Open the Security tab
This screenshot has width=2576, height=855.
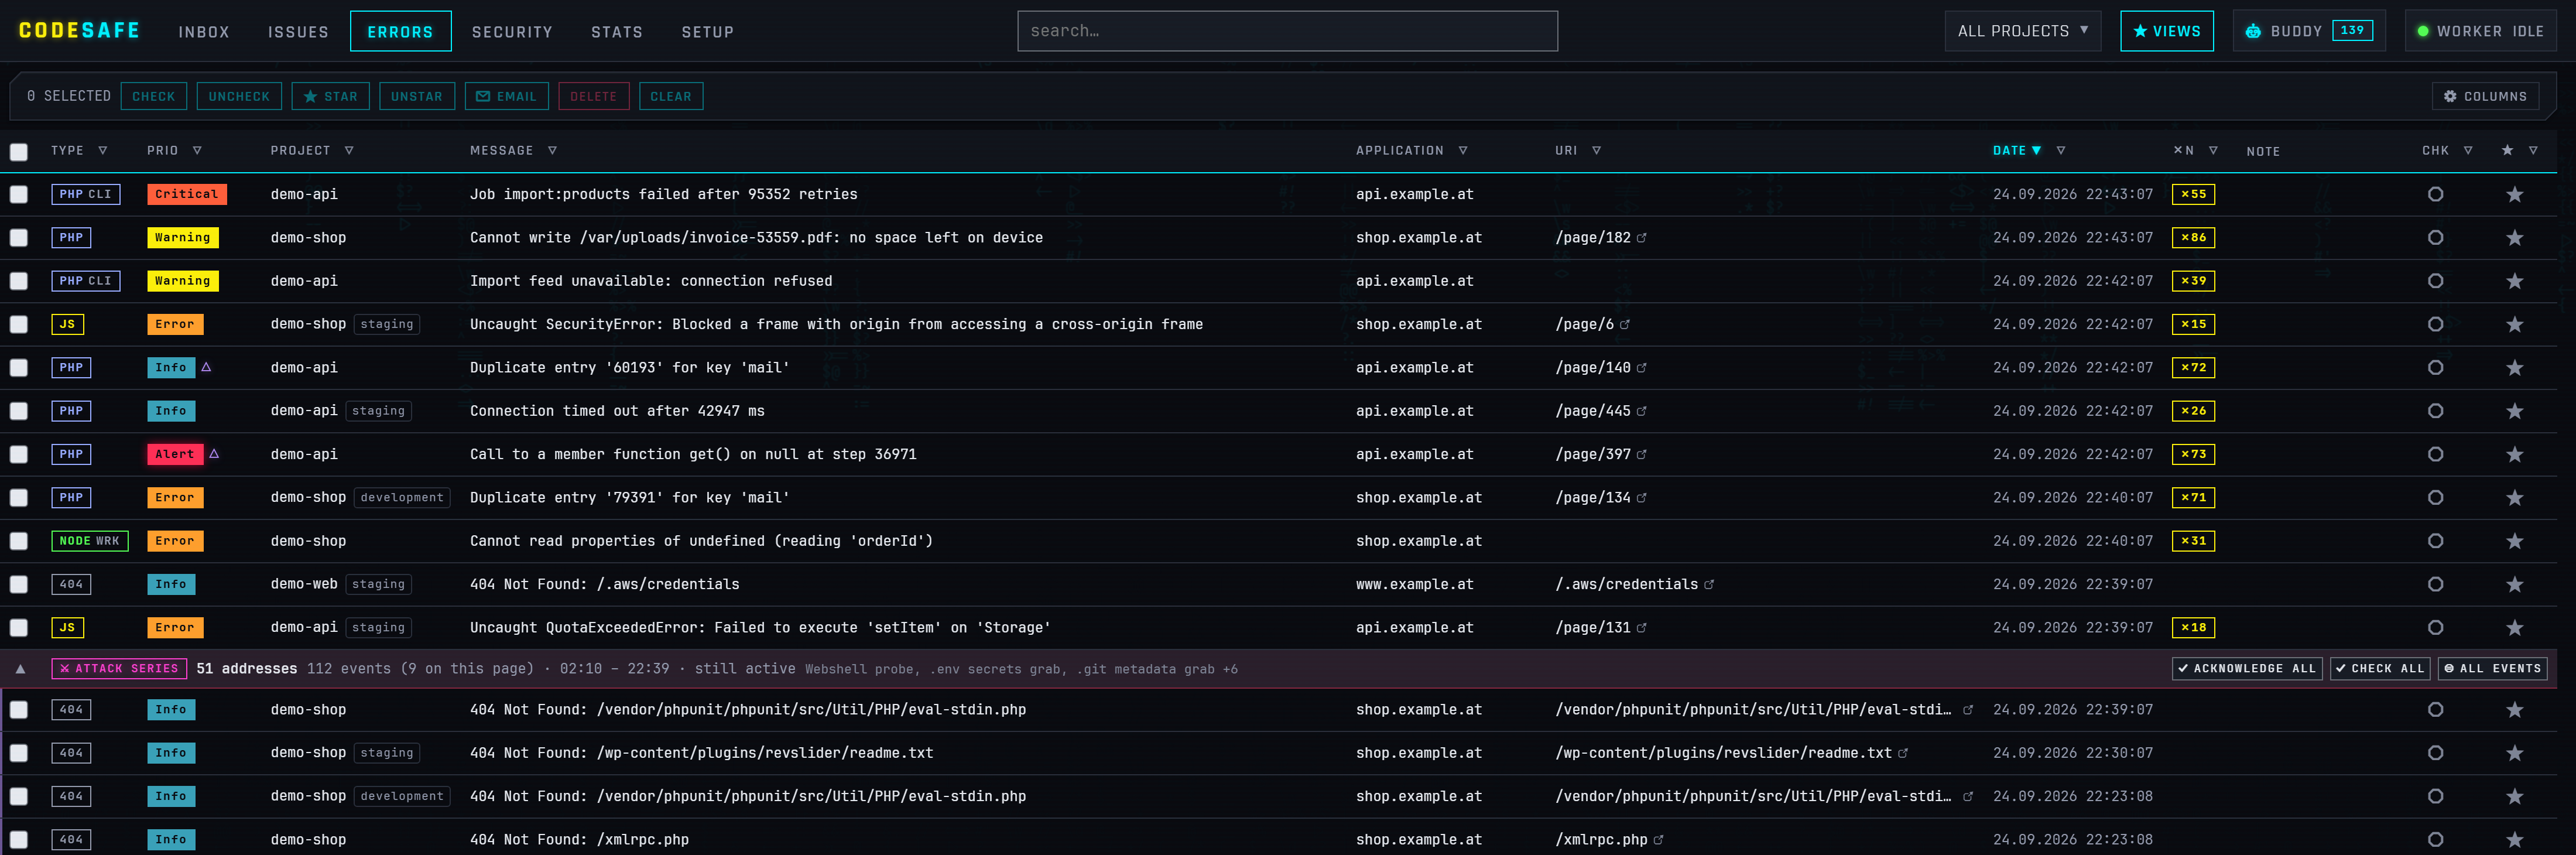(512, 32)
